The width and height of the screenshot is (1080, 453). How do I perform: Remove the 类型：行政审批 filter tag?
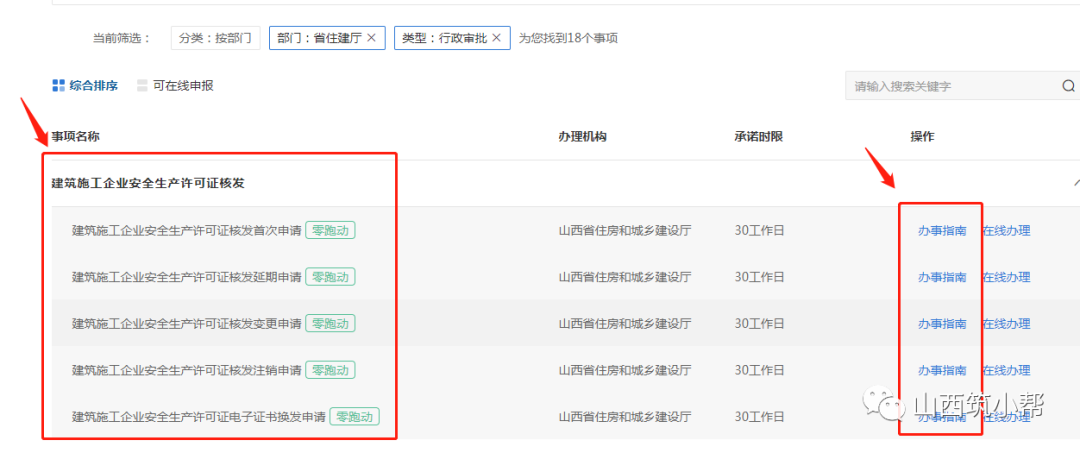pyautogui.click(x=496, y=38)
